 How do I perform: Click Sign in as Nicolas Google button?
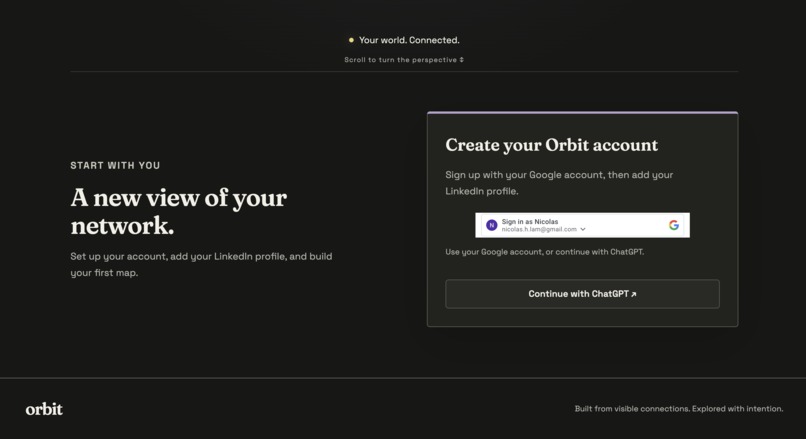click(582, 225)
